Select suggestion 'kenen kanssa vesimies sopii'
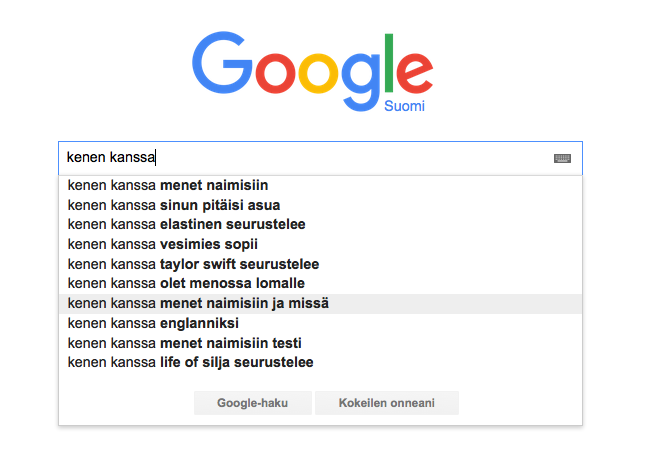The image size is (647, 450). [x=320, y=244]
